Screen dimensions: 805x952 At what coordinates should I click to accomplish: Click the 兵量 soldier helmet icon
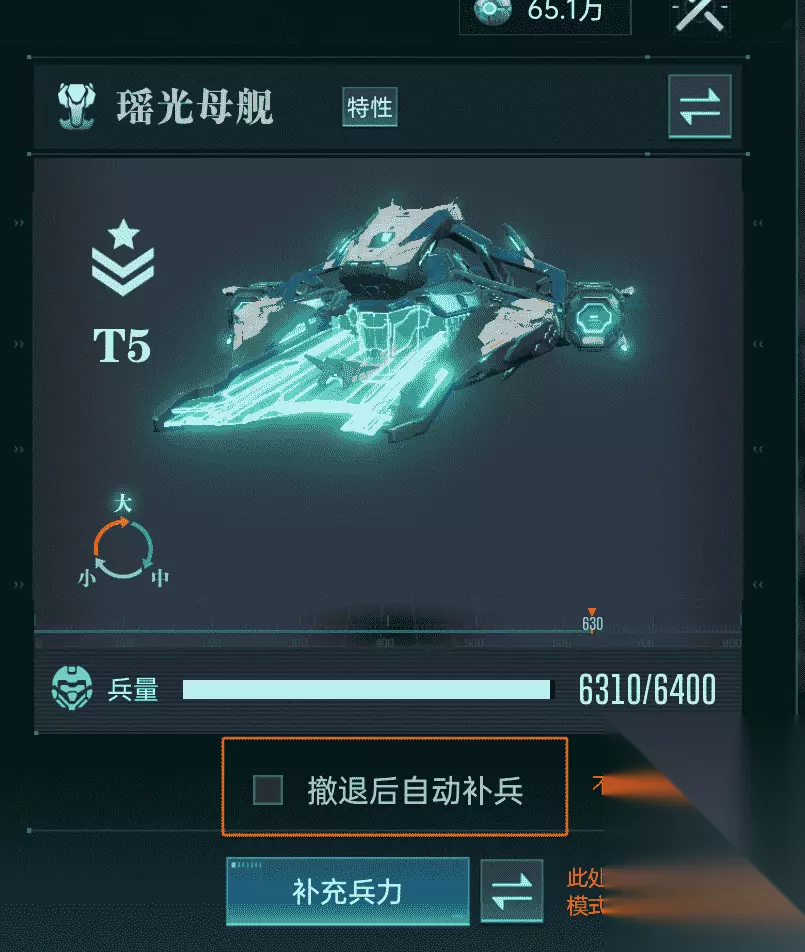72,688
